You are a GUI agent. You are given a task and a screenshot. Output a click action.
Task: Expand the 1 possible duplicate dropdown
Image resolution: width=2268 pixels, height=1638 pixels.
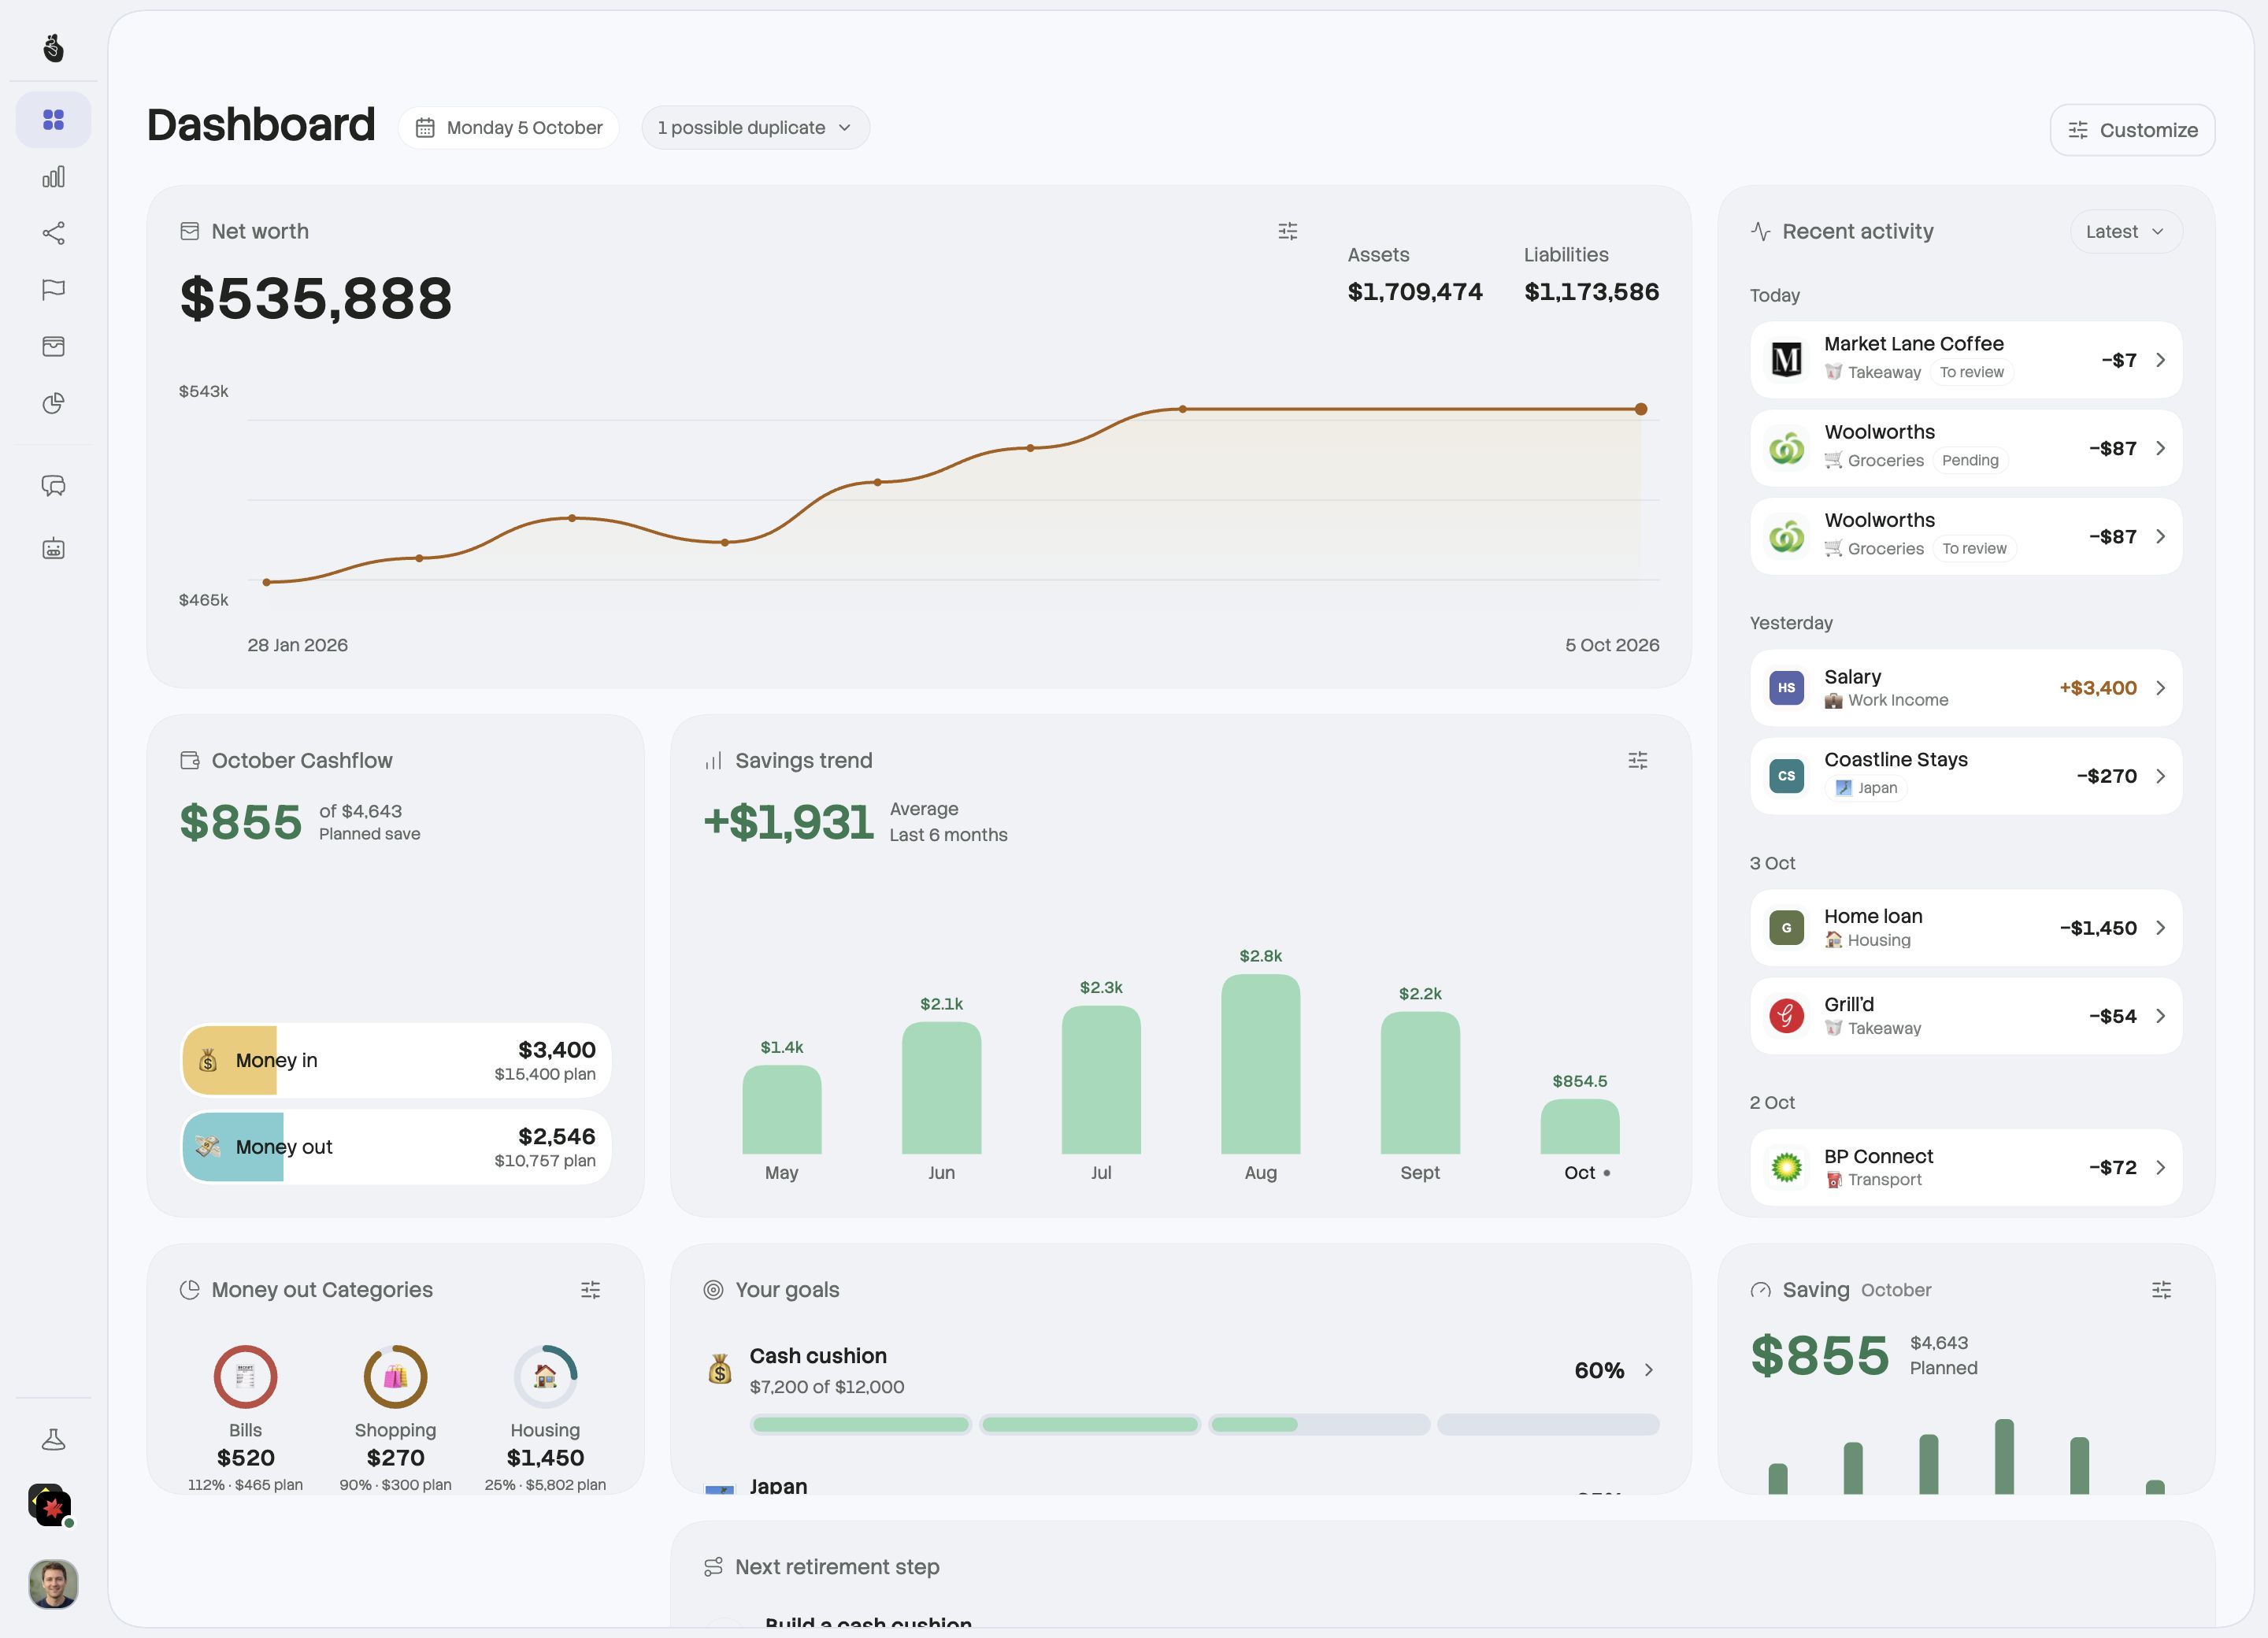coord(755,128)
